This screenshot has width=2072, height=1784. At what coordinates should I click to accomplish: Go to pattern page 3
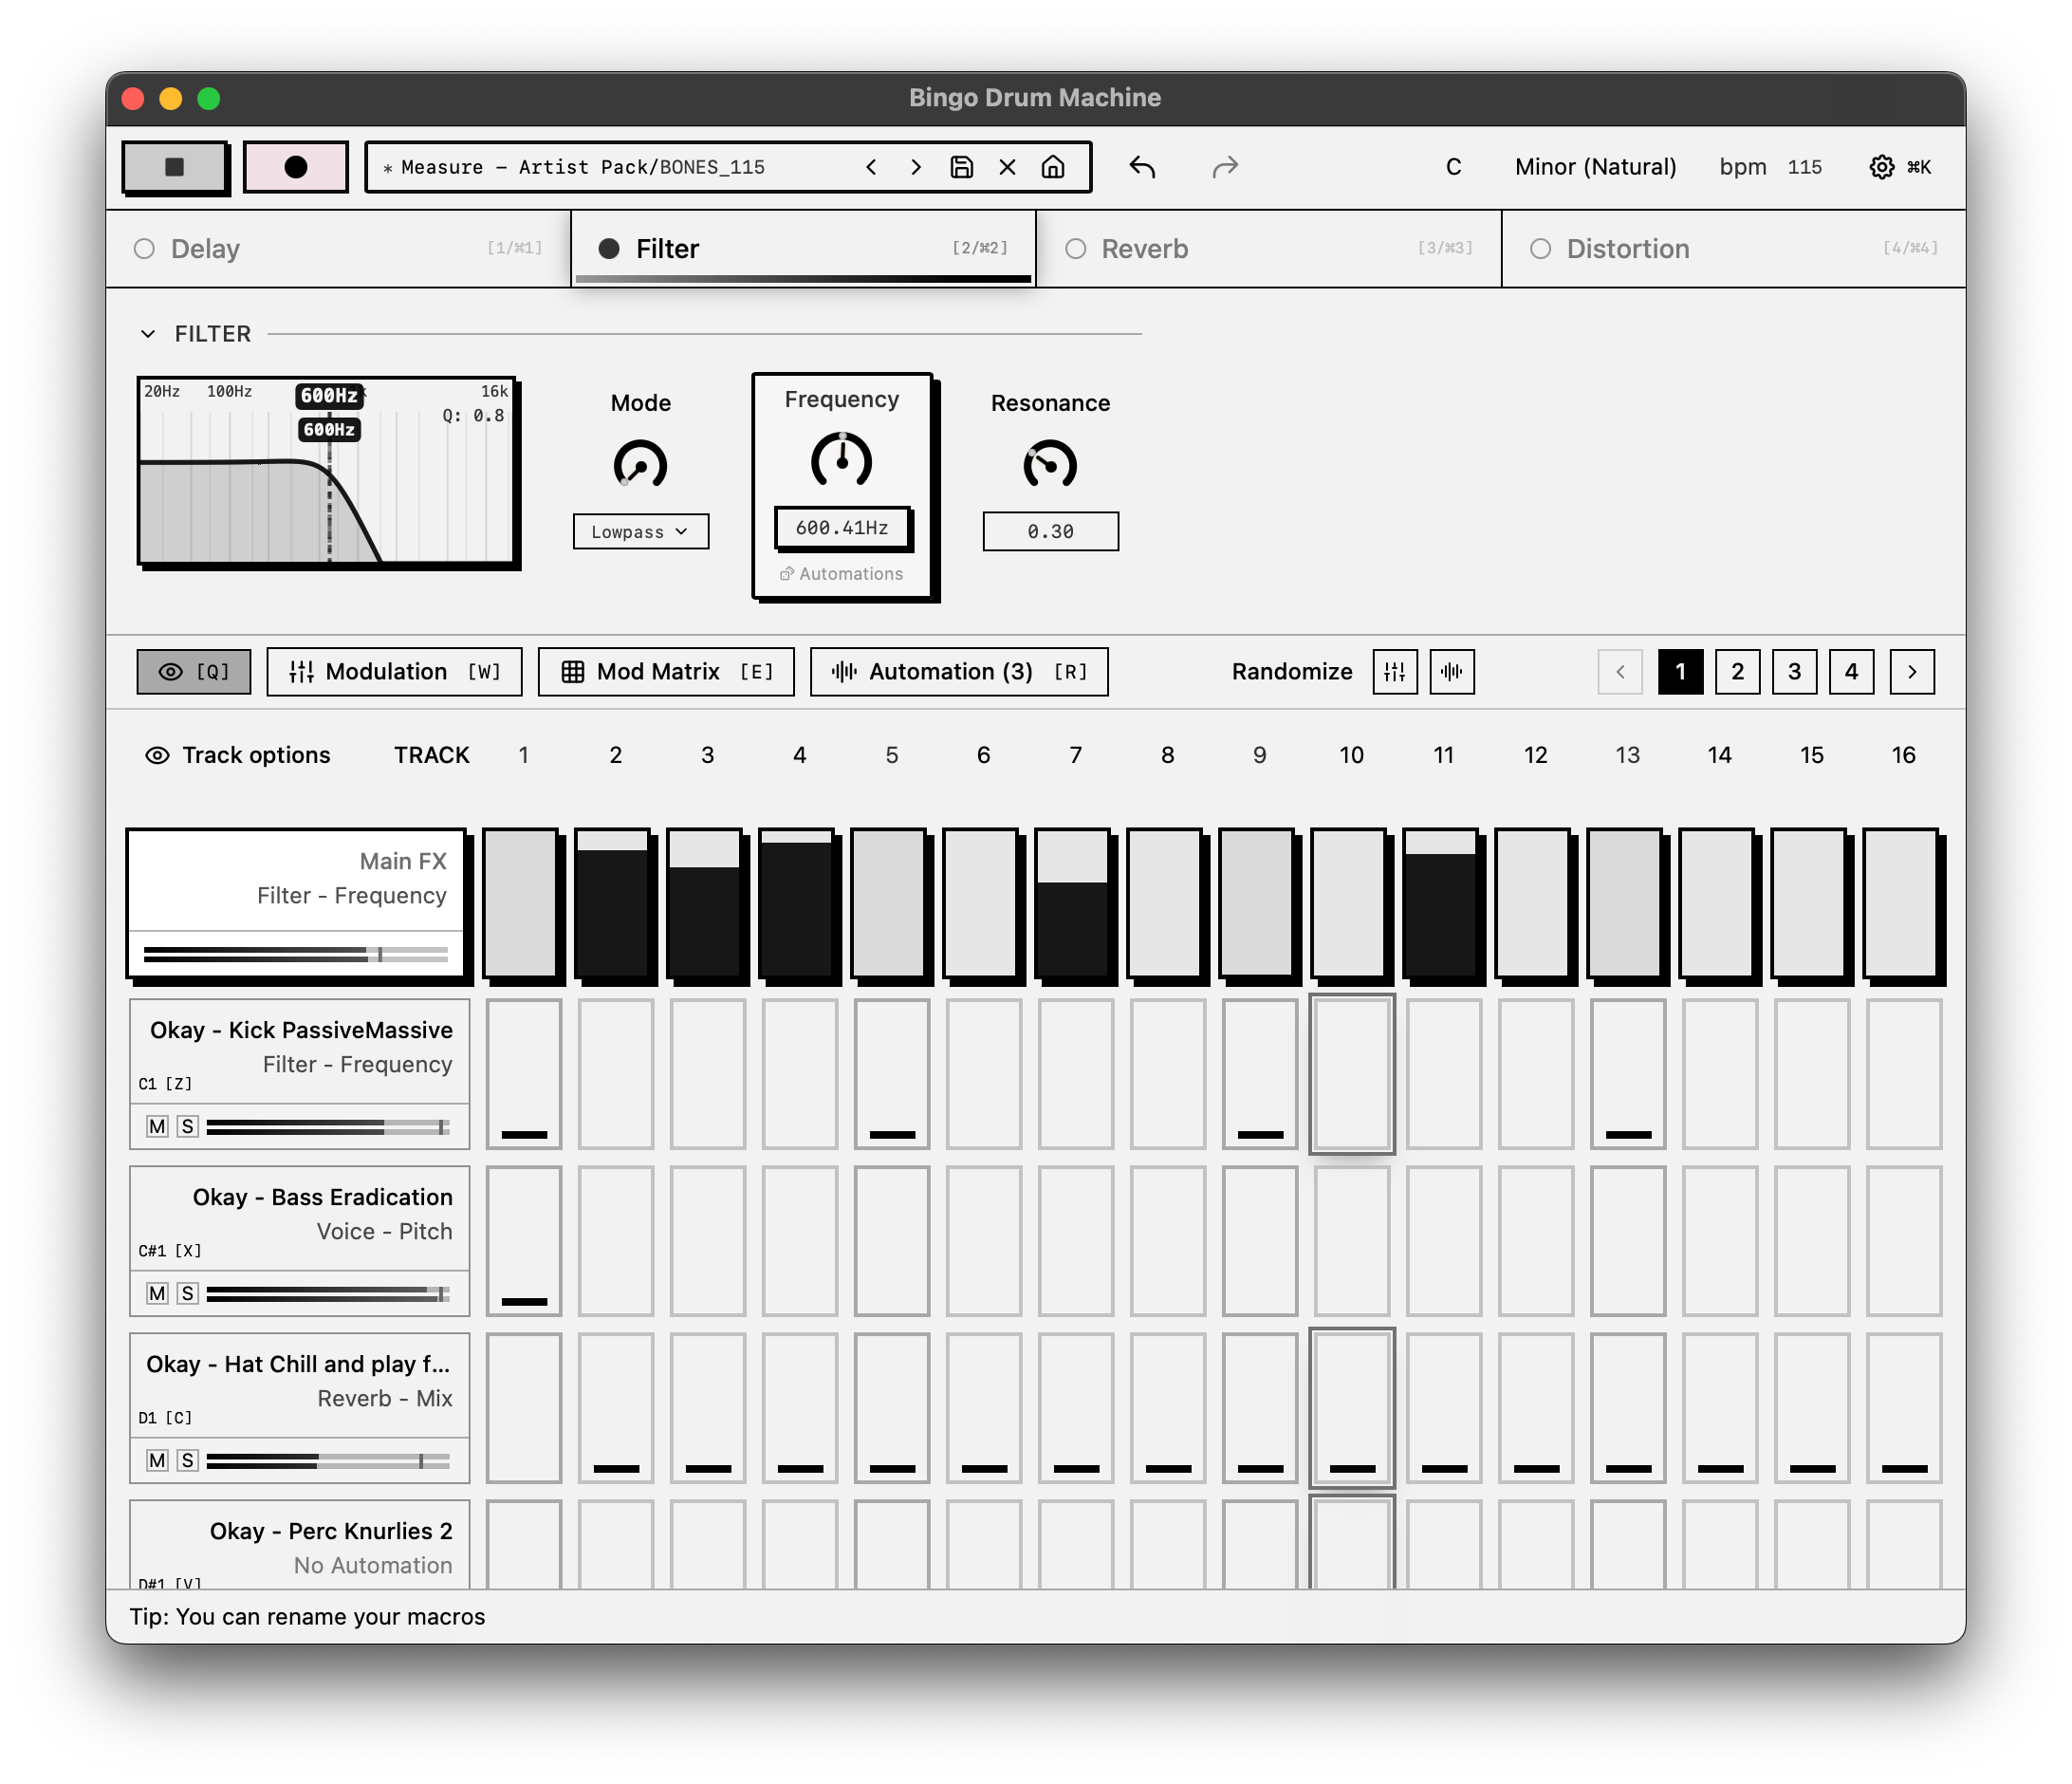pyautogui.click(x=1794, y=672)
